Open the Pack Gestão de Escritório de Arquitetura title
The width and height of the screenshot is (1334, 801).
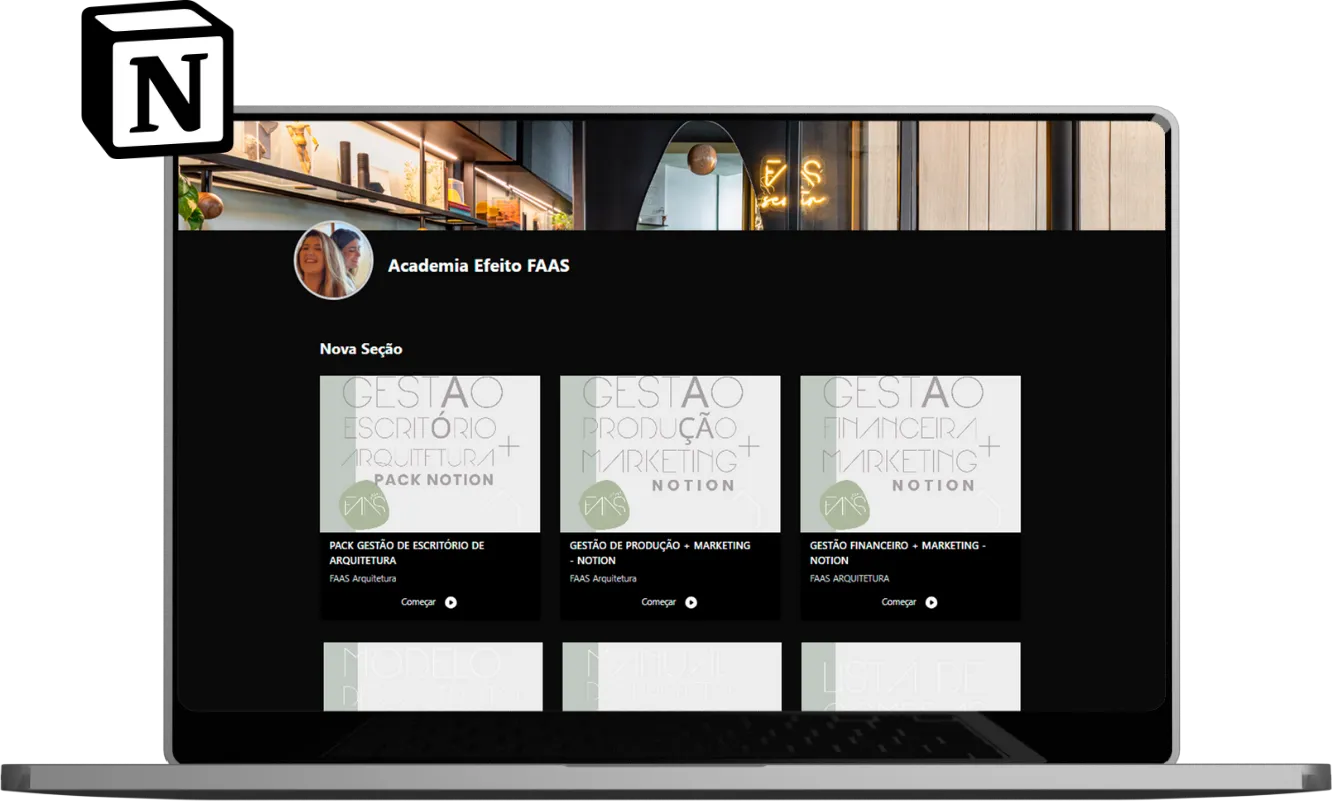click(406, 553)
